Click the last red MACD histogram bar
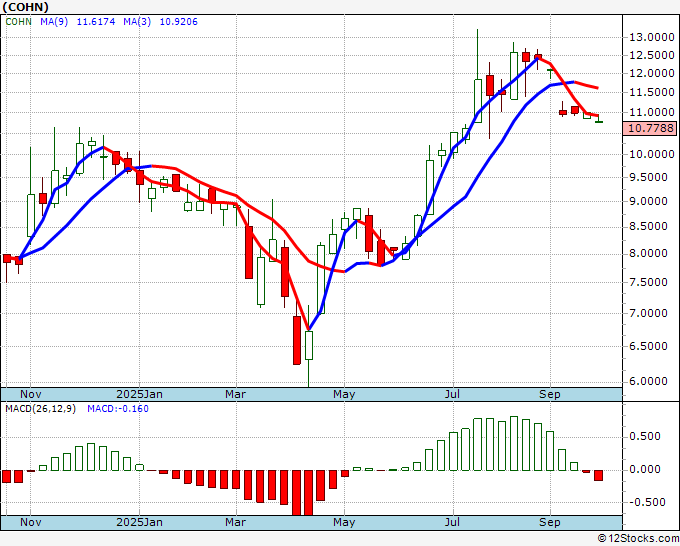This screenshot has width=680, height=546. [598, 475]
